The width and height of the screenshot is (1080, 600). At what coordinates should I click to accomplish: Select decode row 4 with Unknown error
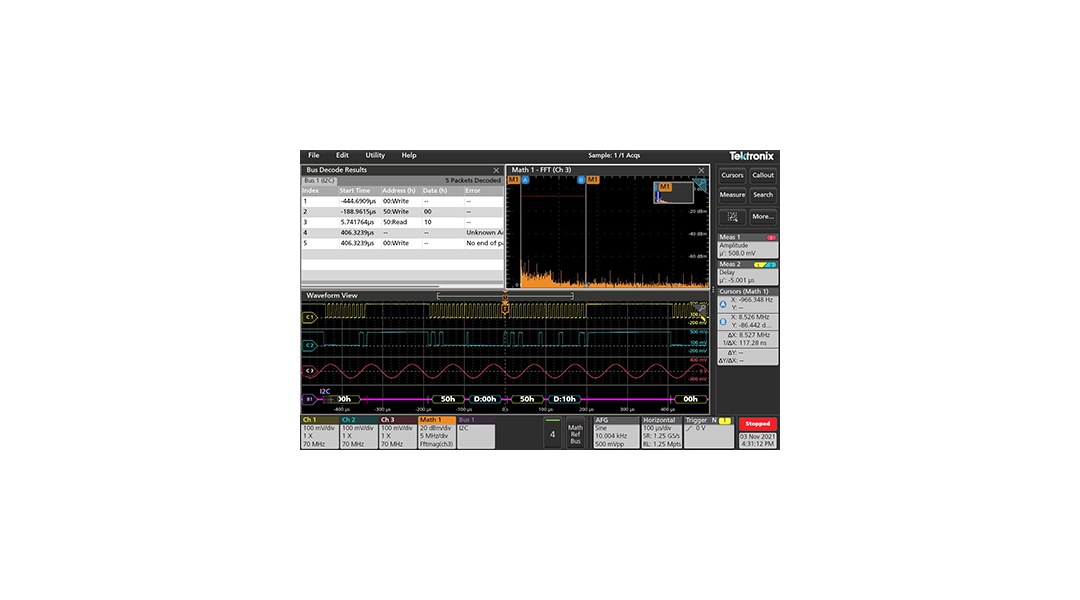click(x=402, y=233)
